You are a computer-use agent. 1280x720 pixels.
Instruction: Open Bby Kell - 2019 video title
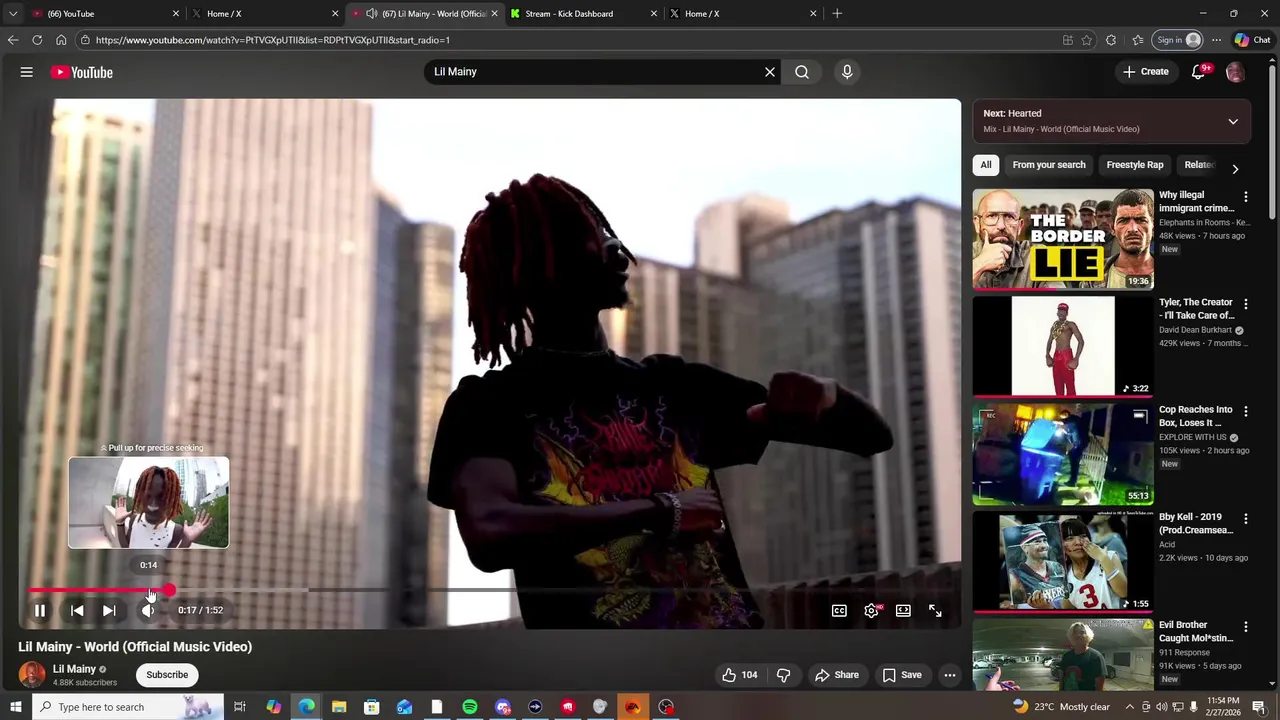click(1196, 524)
